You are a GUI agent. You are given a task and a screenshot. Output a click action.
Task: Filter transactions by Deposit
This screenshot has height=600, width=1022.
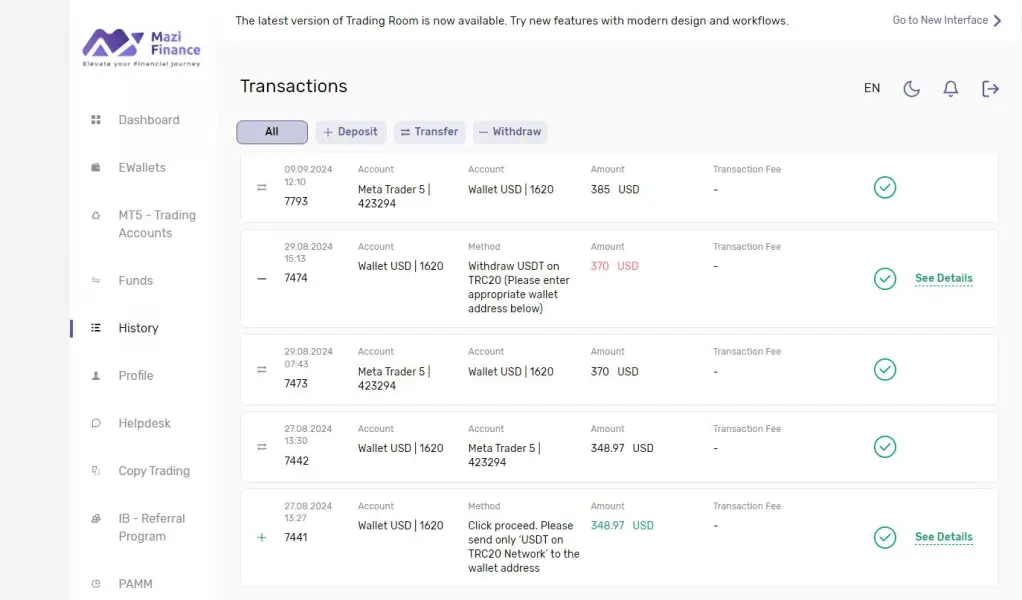click(x=351, y=132)
